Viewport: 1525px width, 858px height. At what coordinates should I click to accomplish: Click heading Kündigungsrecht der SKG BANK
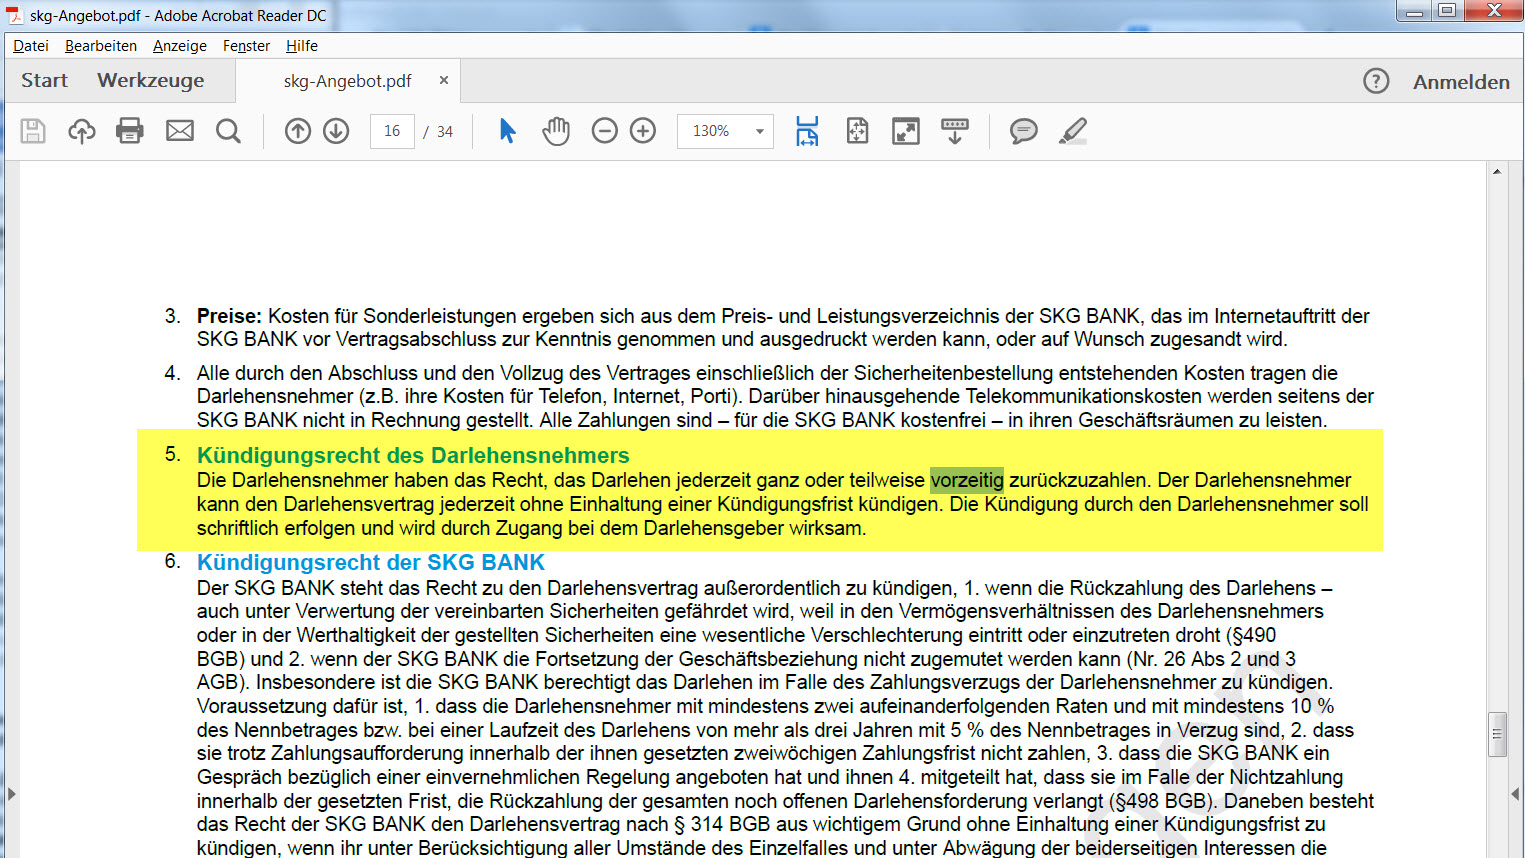pyautogui.click(x=371, y=563)
